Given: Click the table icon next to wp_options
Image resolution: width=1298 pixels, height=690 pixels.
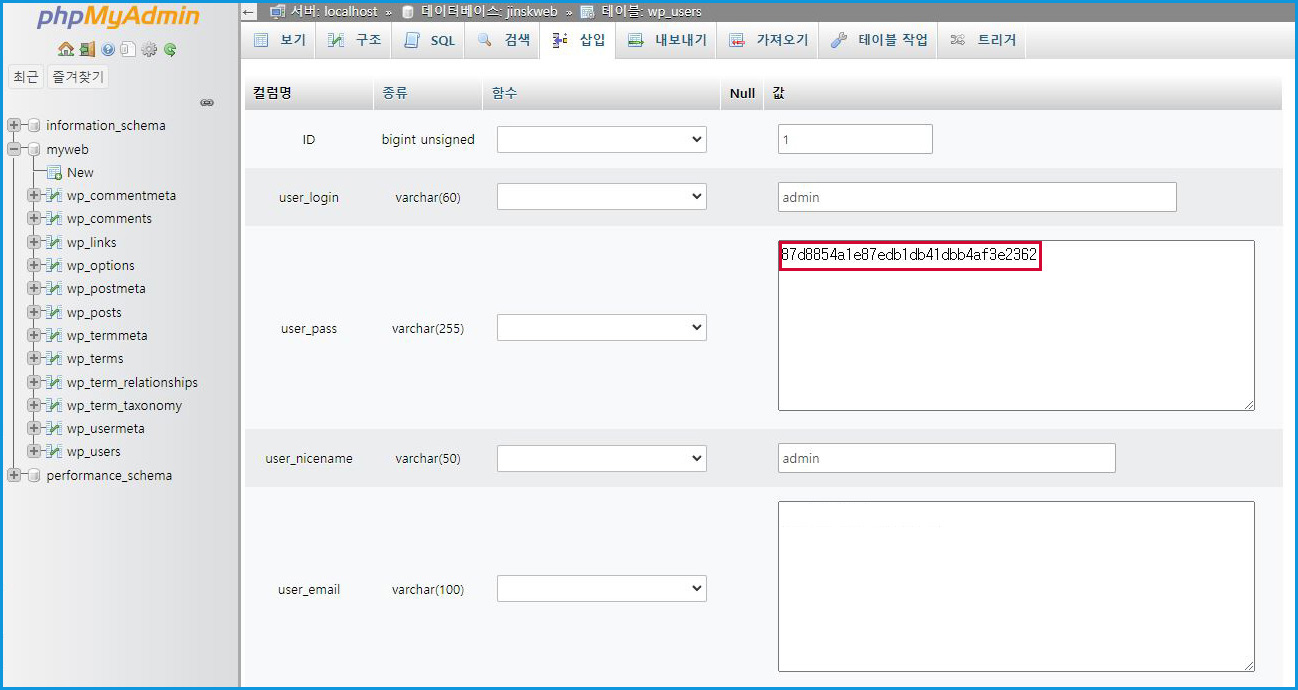Looking at the screenshot, I should point(55,266).
